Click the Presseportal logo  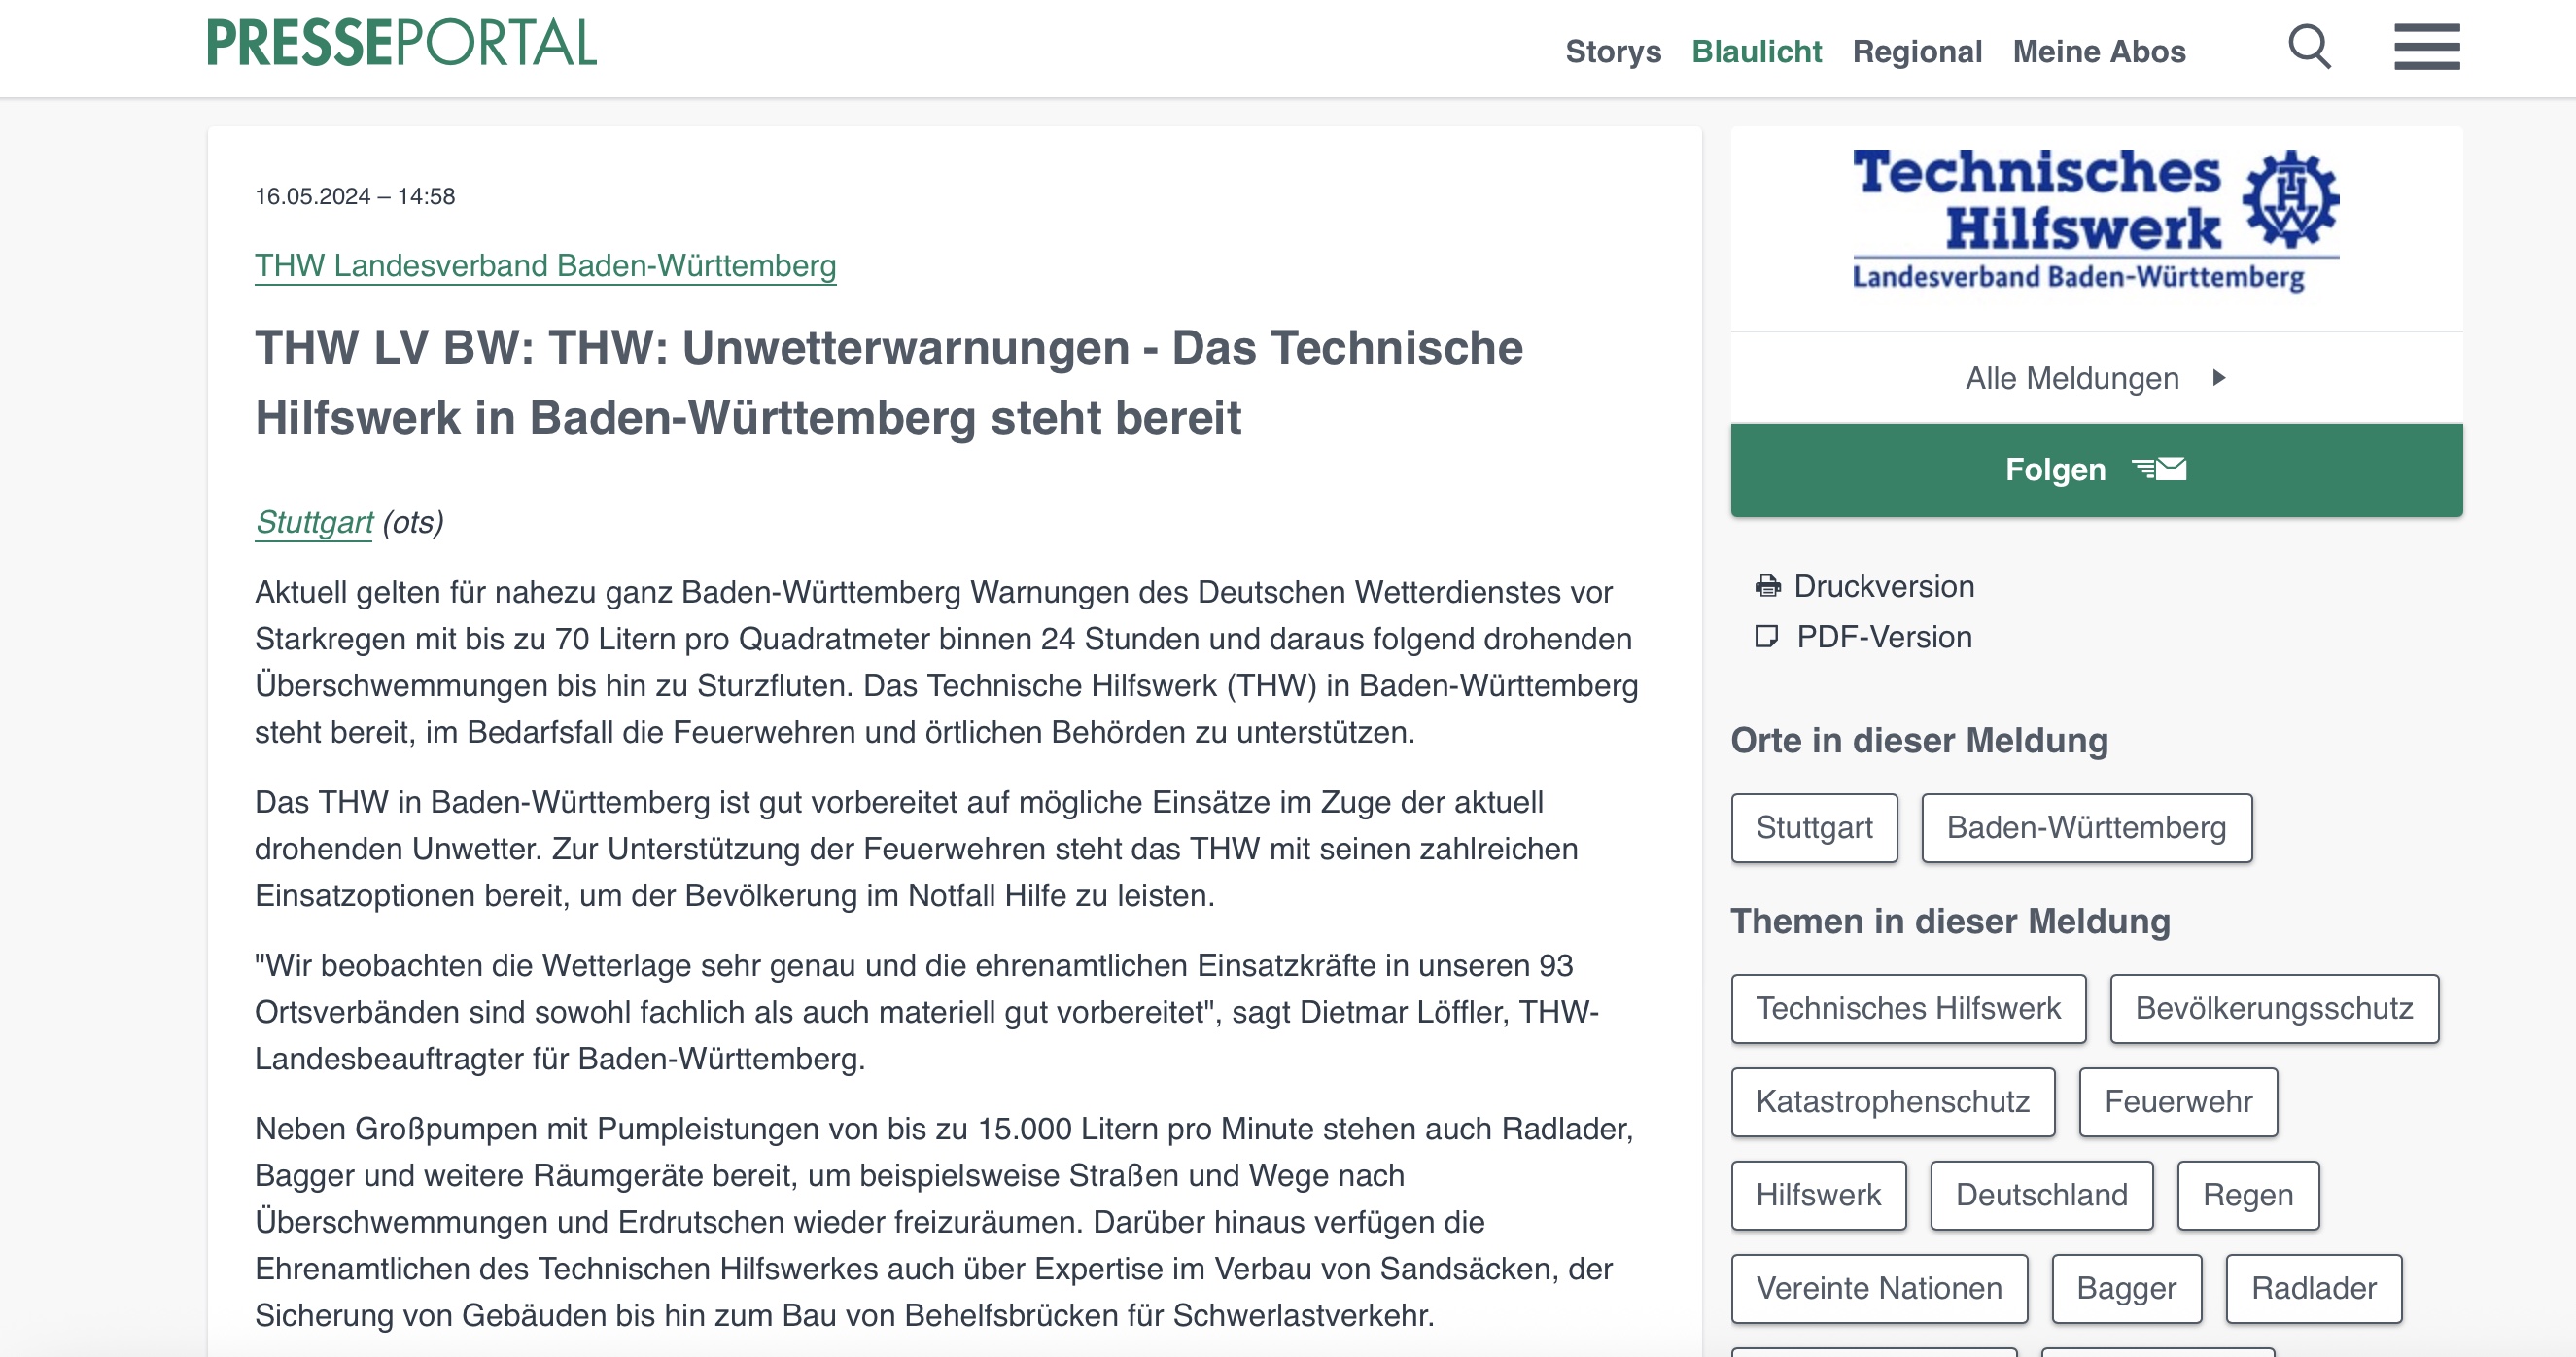point(401,44)
